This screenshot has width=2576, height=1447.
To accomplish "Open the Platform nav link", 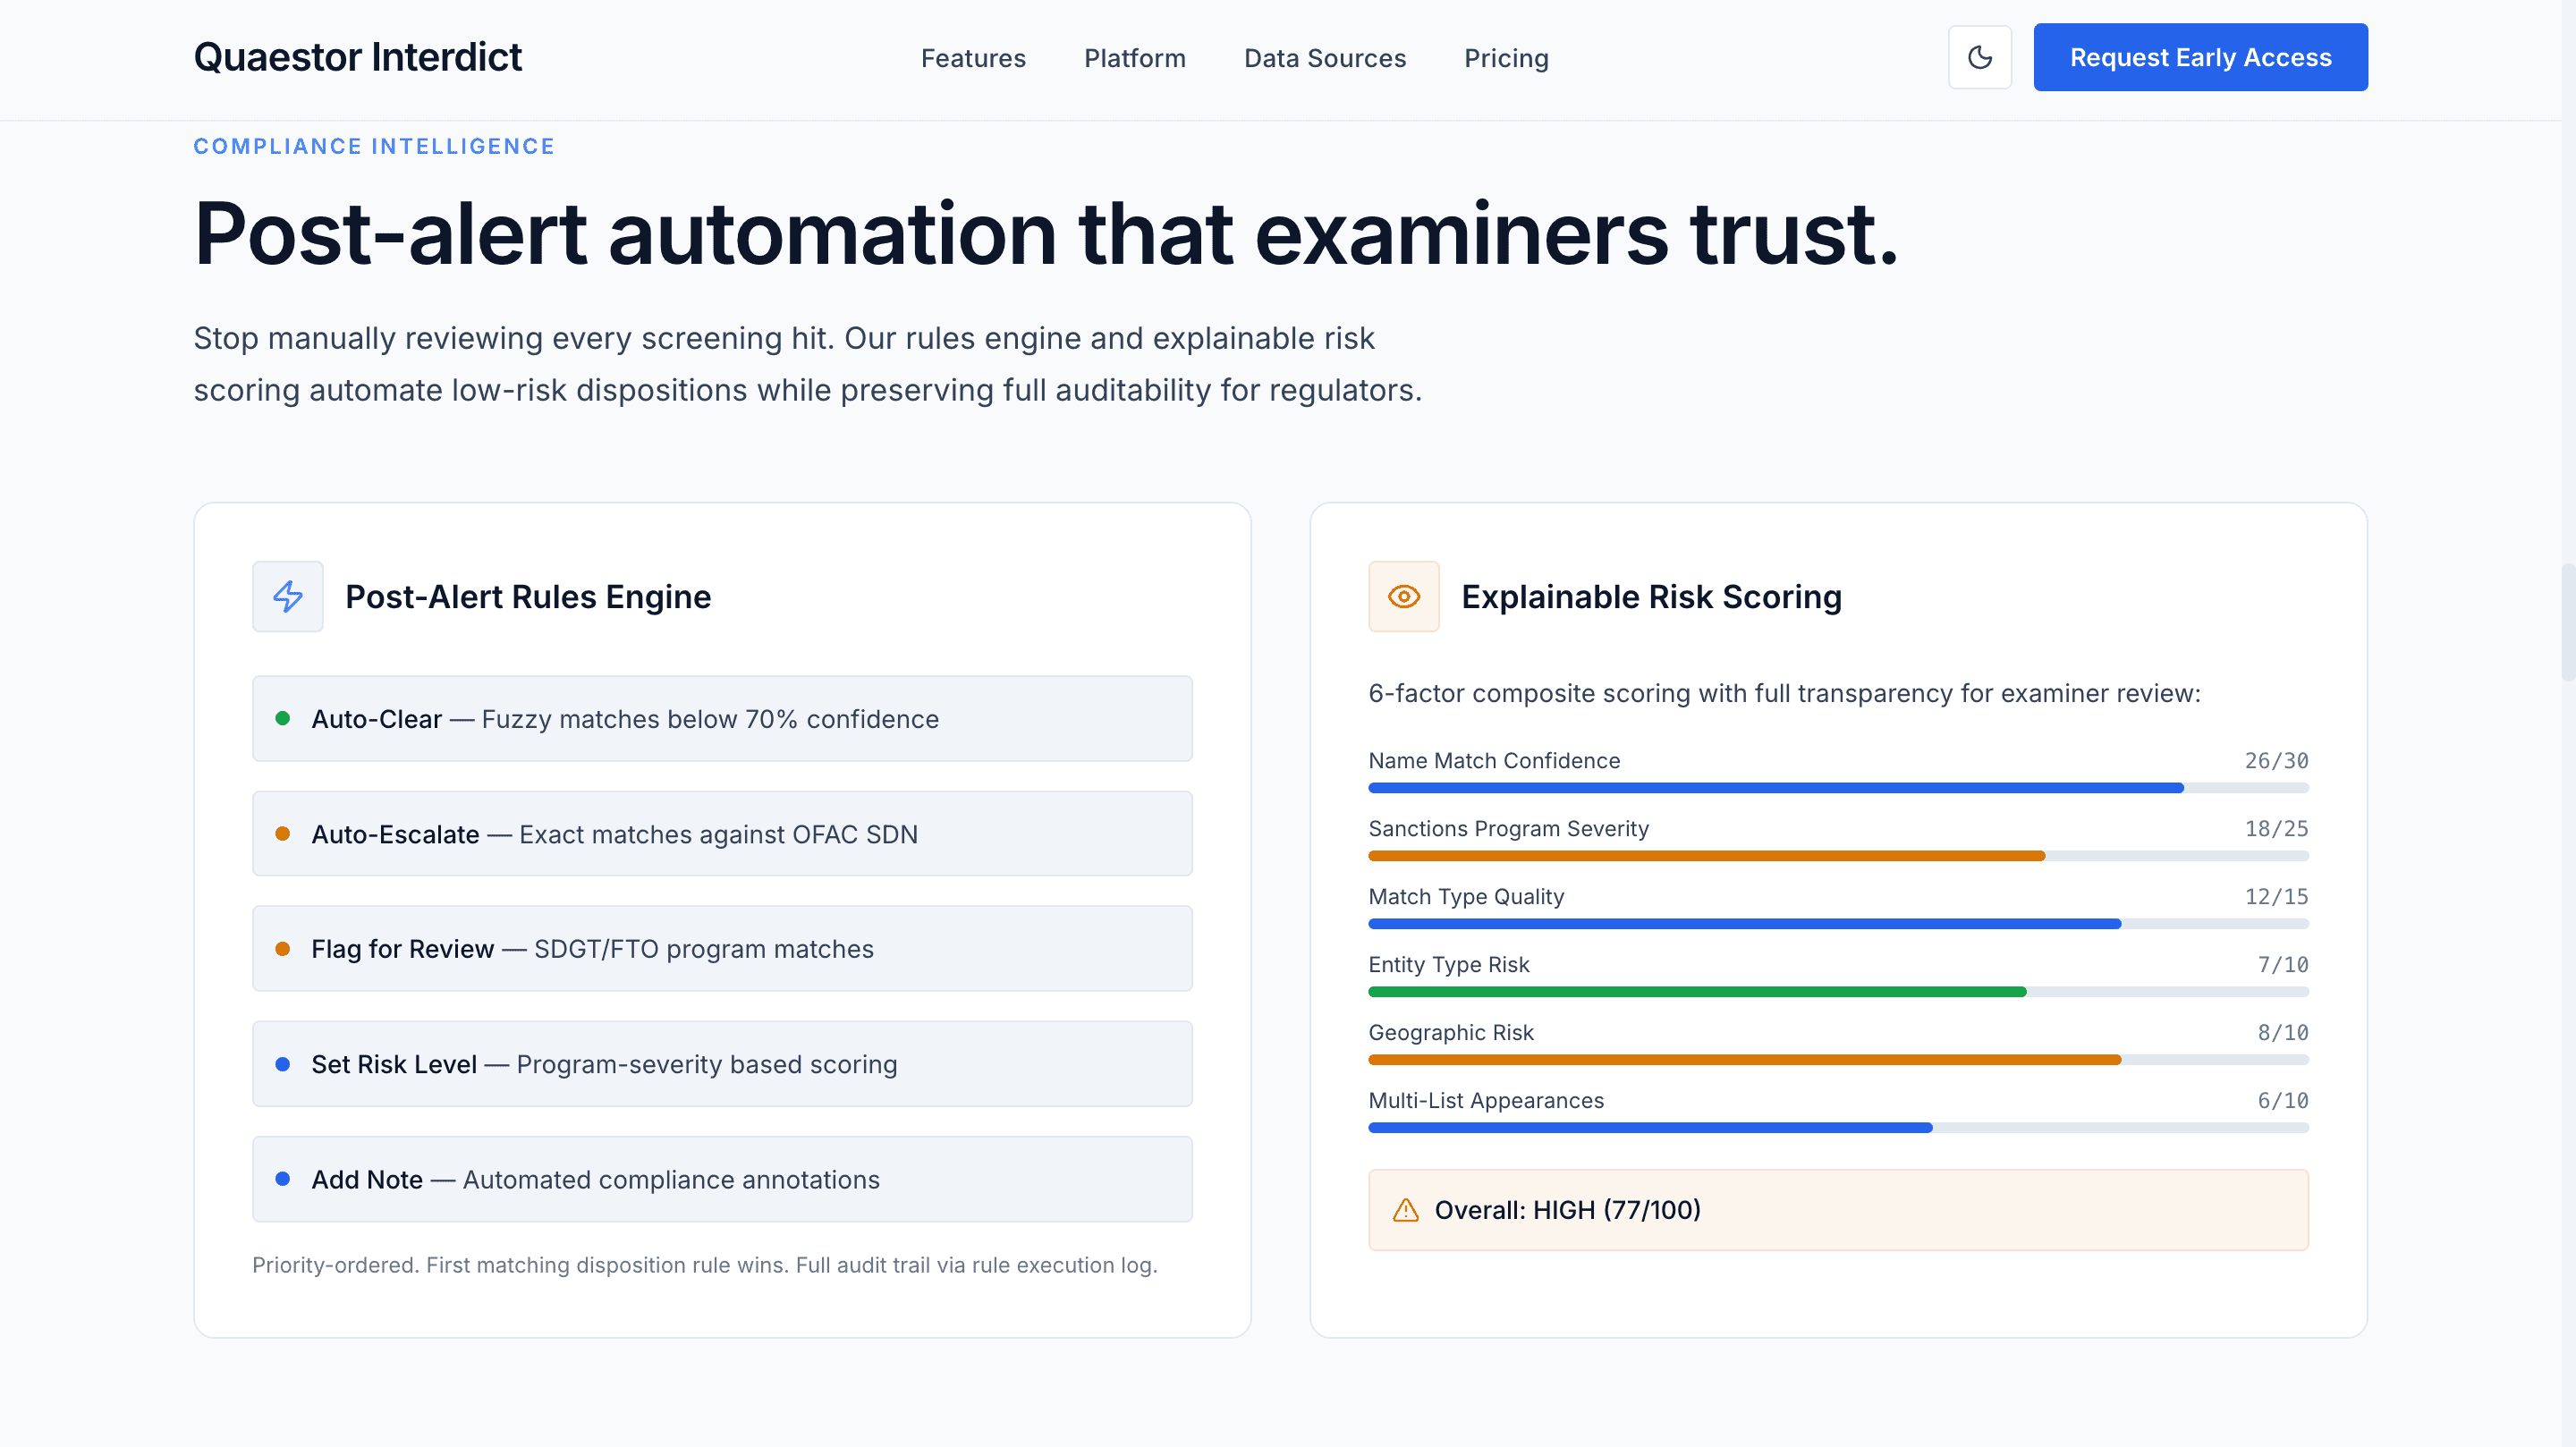I will 1134,58.
